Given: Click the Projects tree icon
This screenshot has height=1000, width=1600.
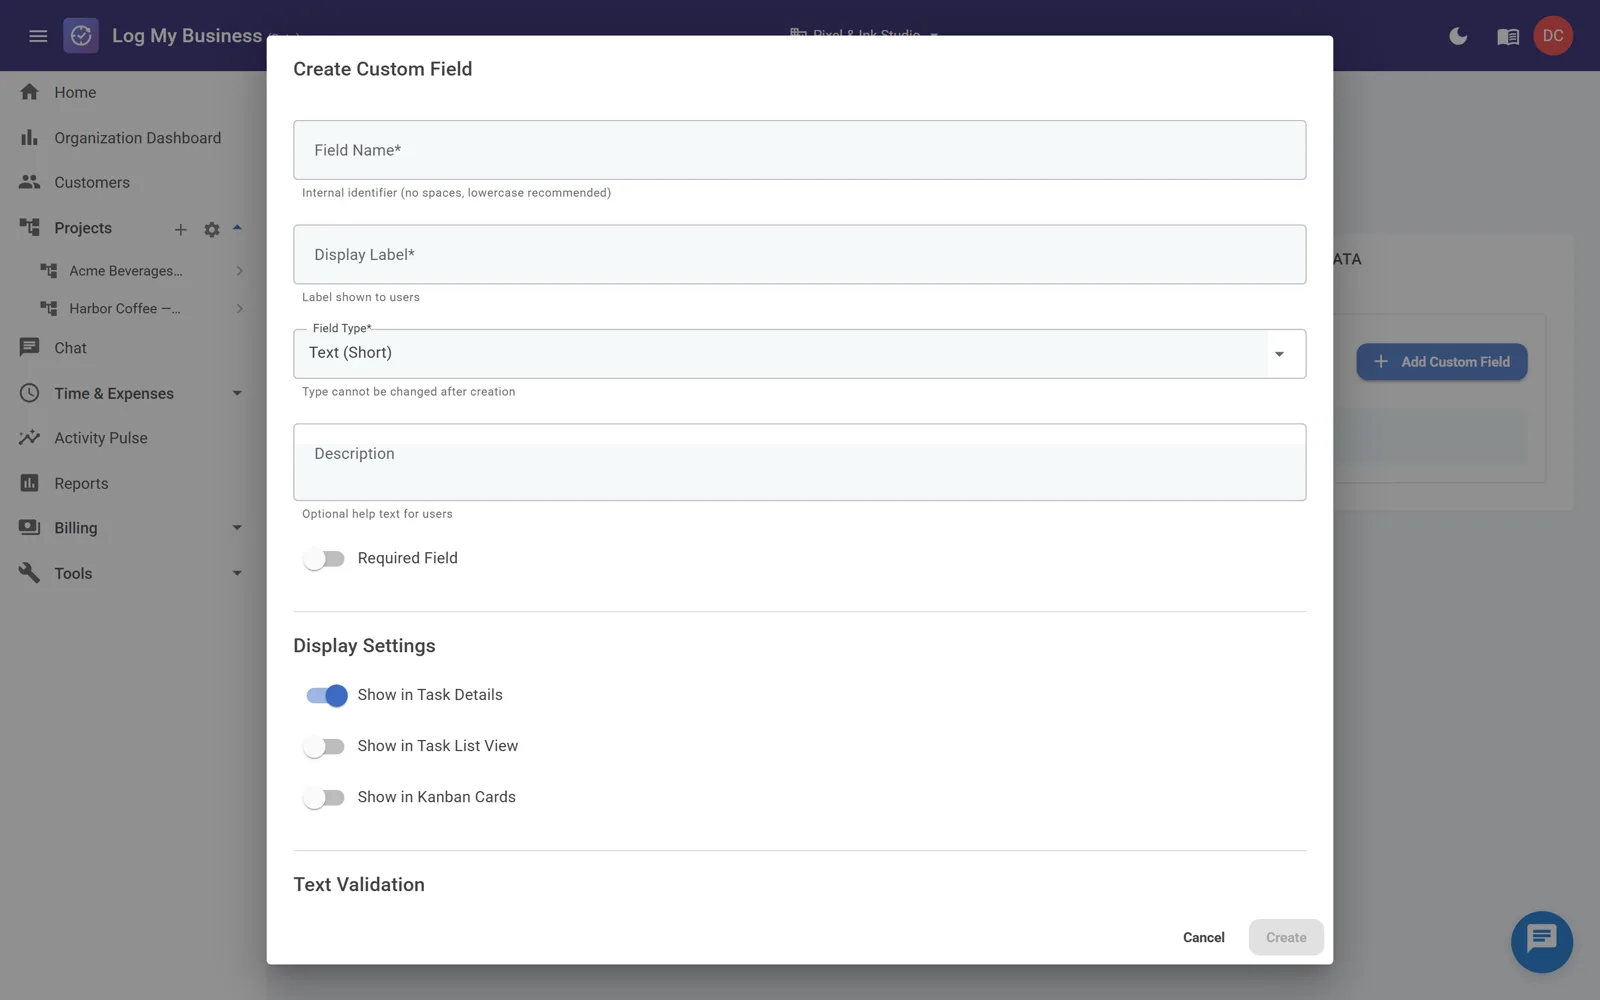Looking at the screenshot, I should [30, 228].
